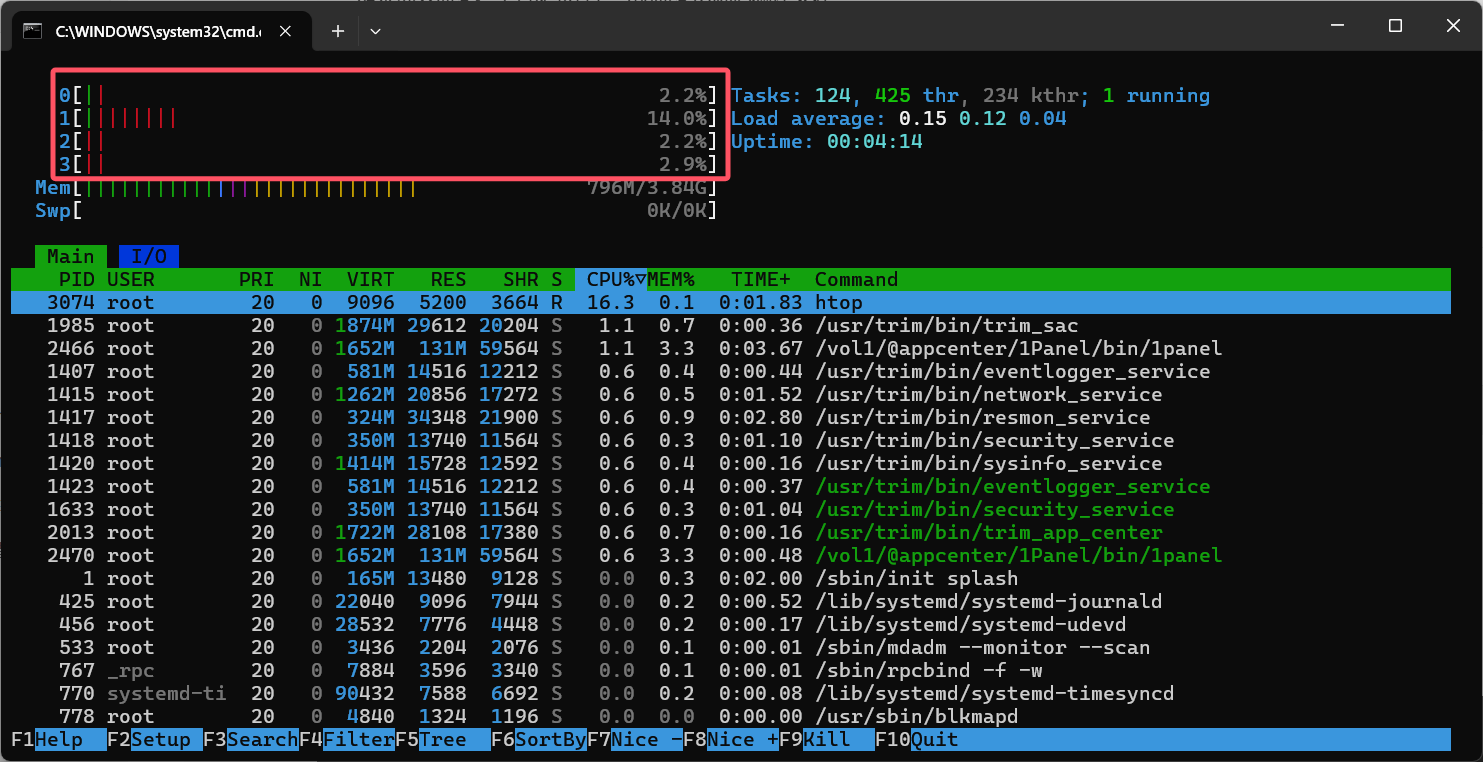Sort by the NI column header
Screen dimensions: 1483x762
pos(311,279)
